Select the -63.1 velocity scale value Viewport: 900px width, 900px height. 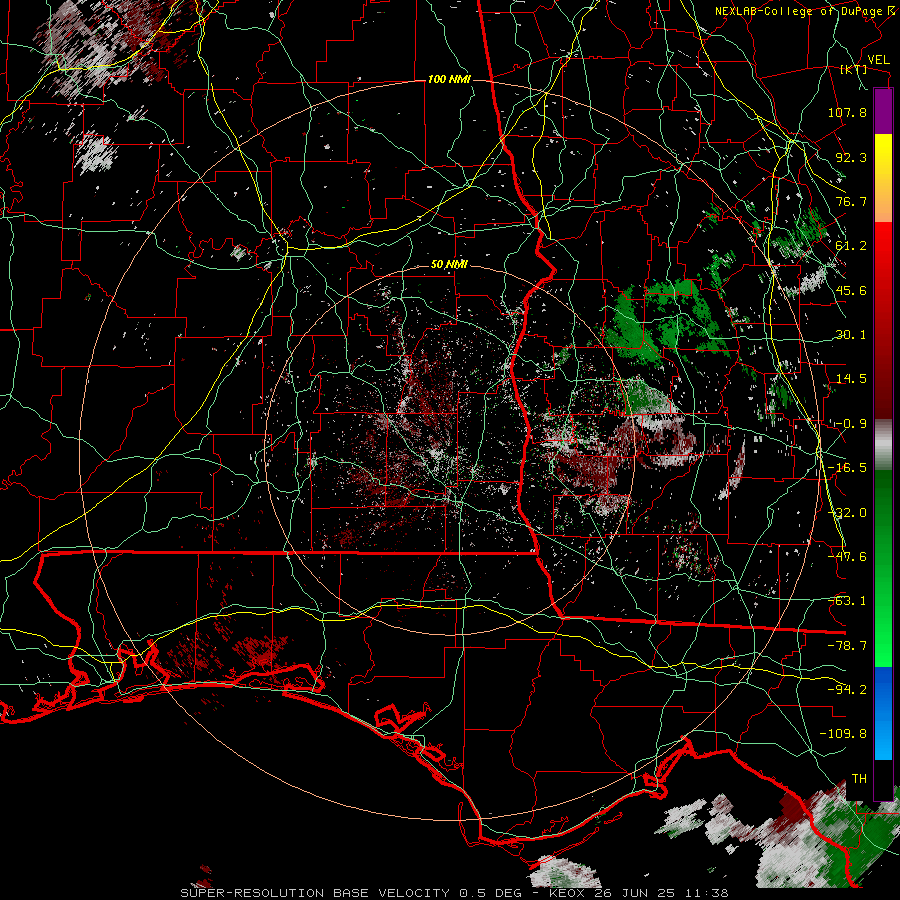coord(847,601)
